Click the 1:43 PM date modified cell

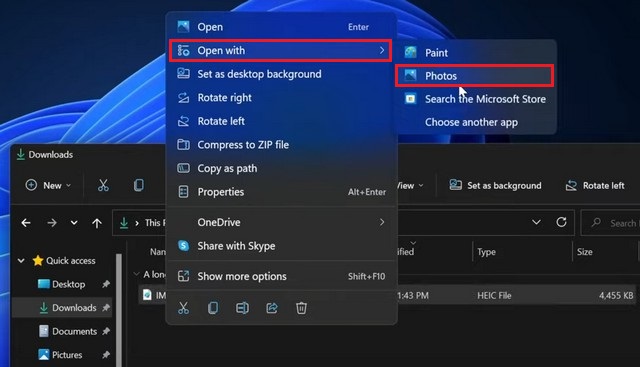coord(413,296)
